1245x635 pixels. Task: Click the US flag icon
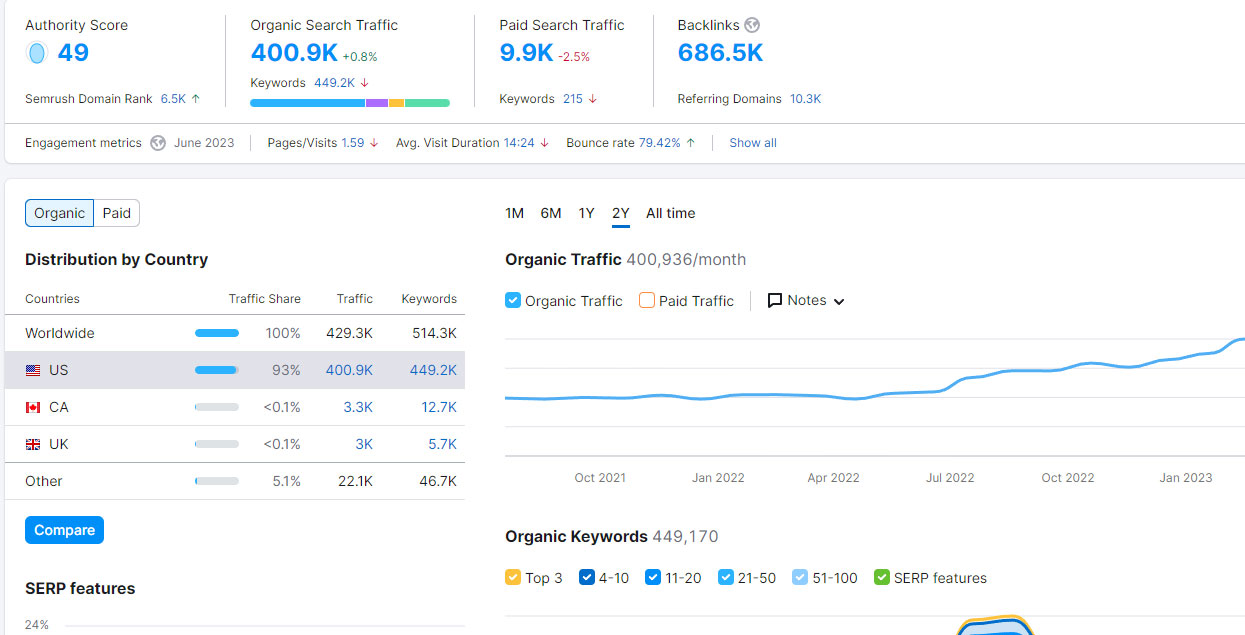(33, 370)
